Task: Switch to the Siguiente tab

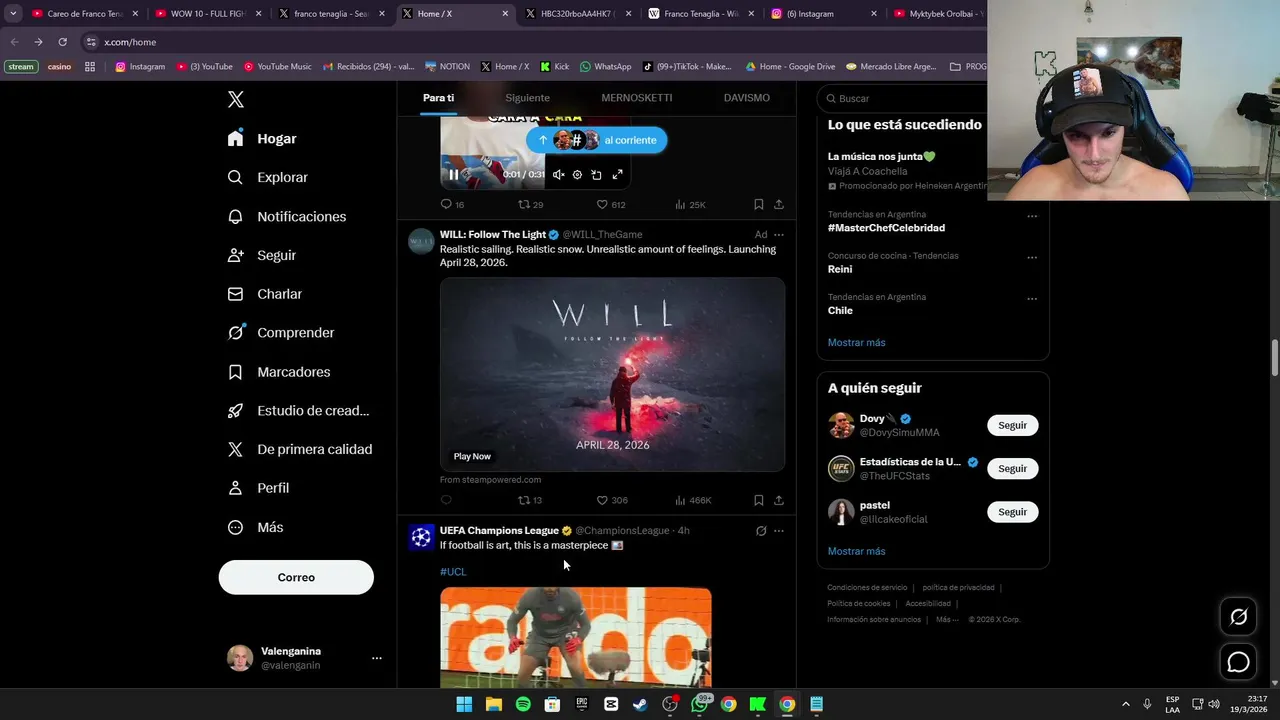Action: coord(527,98)
